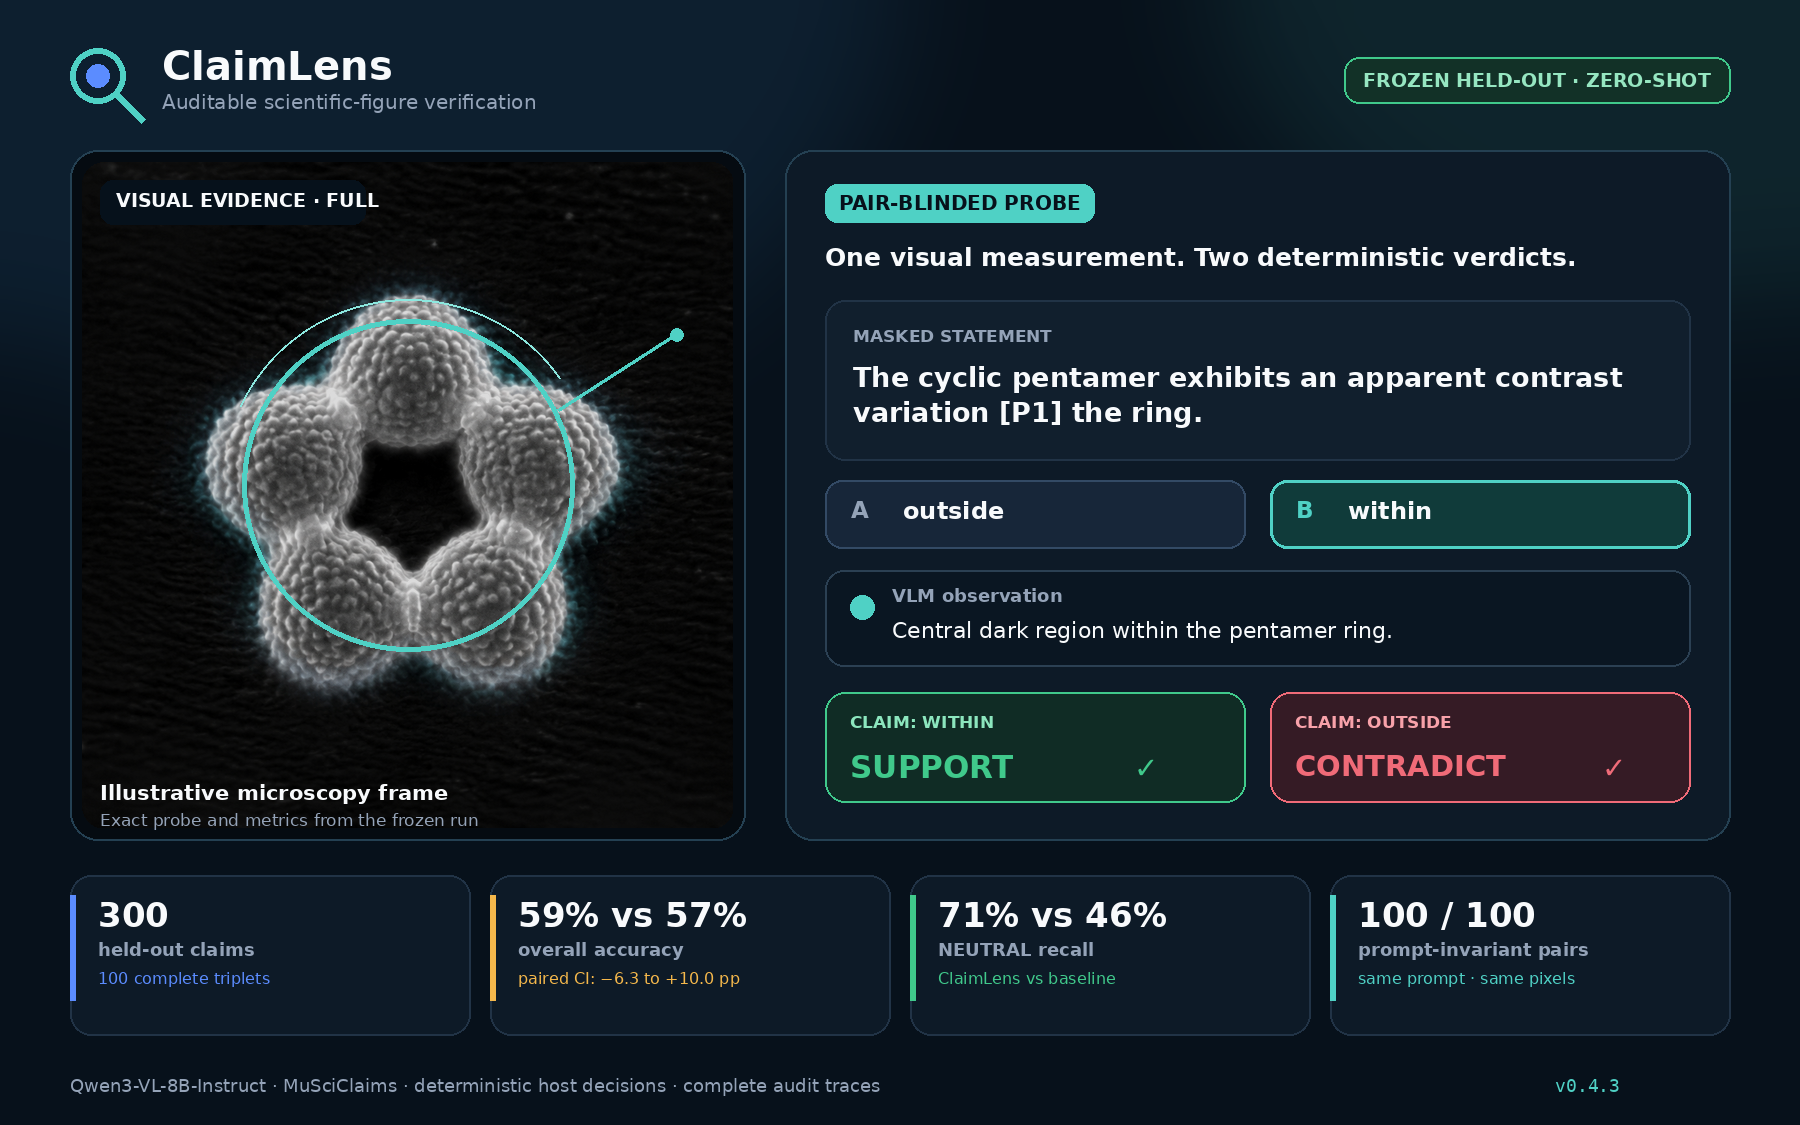
Task: Click the 100 complete triplets link
Action: coord(184,978)
